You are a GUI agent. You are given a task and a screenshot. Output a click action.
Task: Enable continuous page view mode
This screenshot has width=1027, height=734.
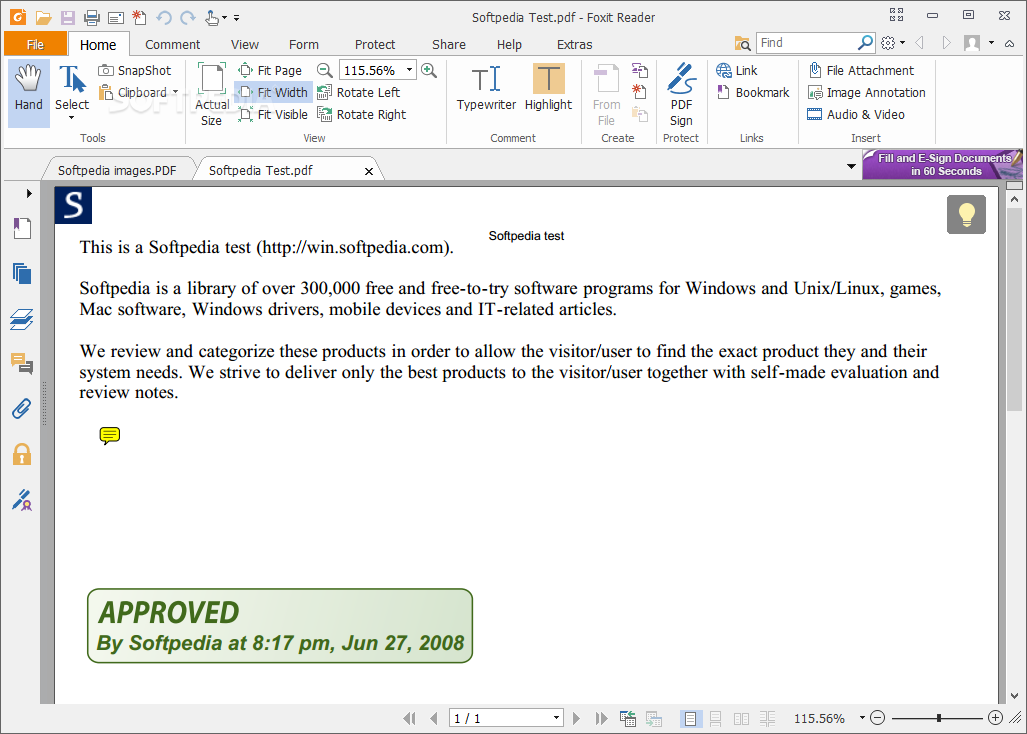pos(715,718)
